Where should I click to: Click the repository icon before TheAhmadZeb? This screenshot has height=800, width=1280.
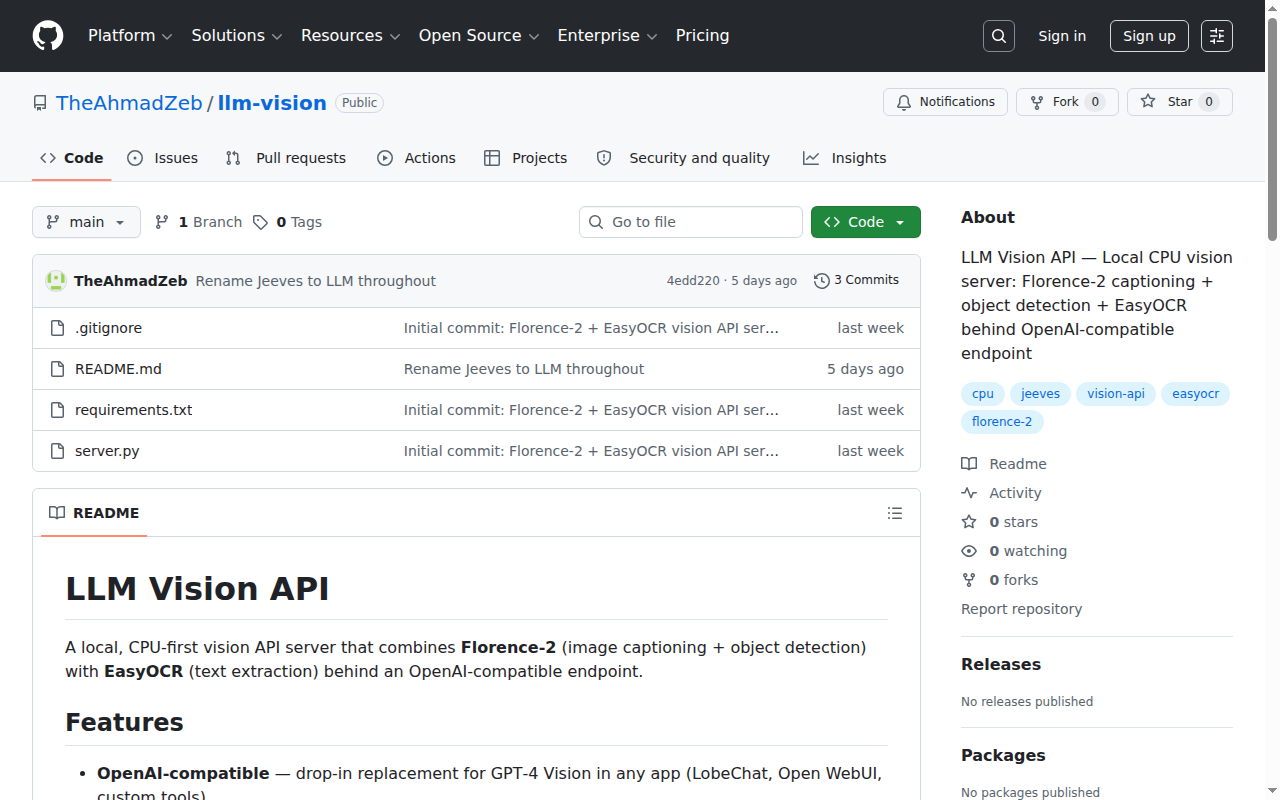click(x=40, y=103)
